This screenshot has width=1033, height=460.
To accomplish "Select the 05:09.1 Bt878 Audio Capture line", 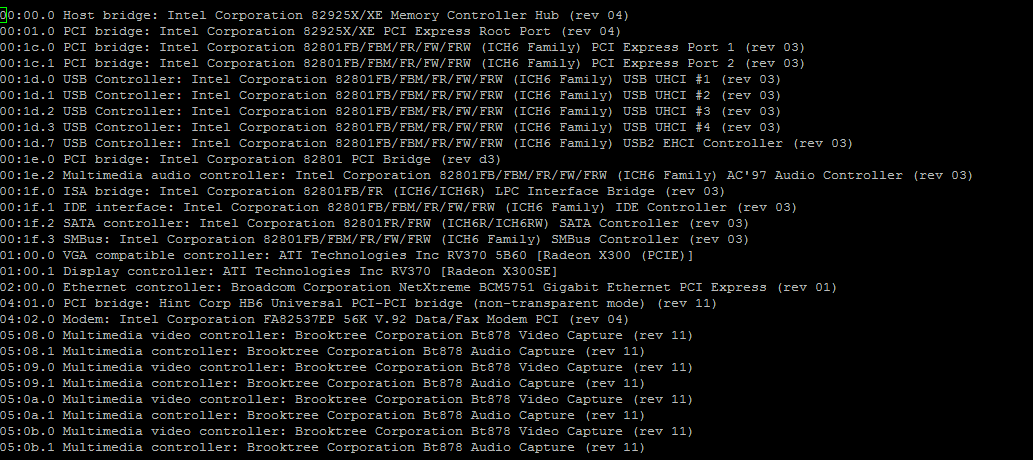I will click(x=322, y=384).
